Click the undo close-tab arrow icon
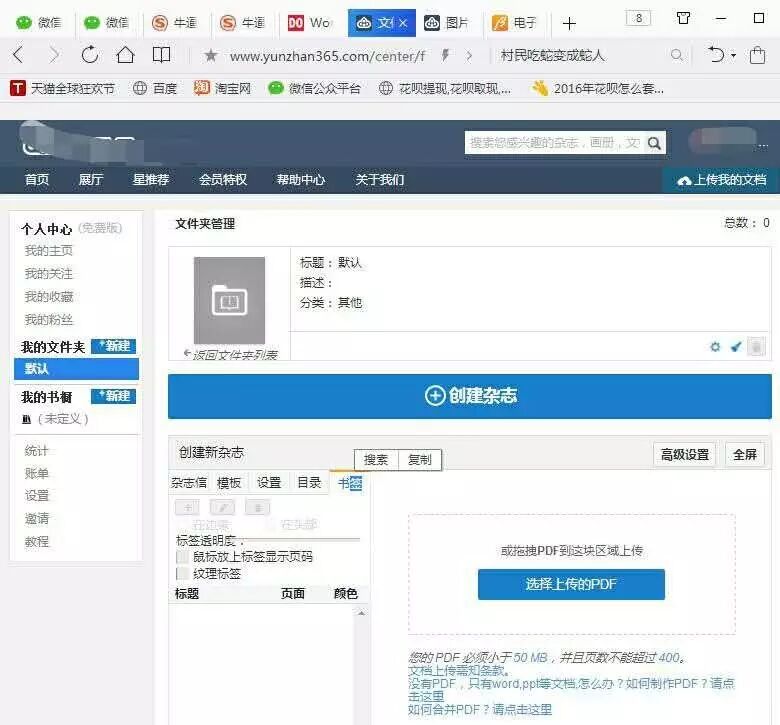This screenshot has height=725, width=780. pyautogui.click(x=716, y=55)
